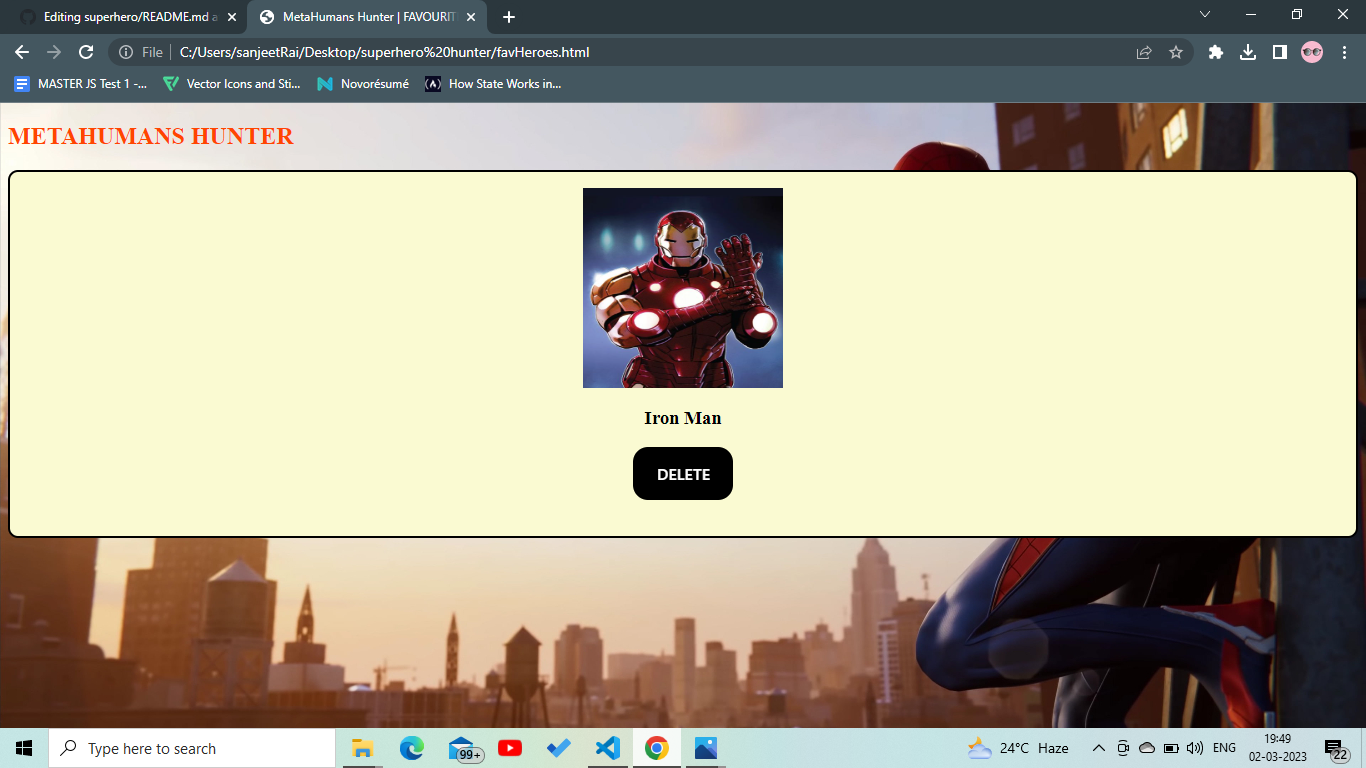Launch YouTube from the taskbar
The height and width of the screenshot is (768, 1366).
point(510,748)
